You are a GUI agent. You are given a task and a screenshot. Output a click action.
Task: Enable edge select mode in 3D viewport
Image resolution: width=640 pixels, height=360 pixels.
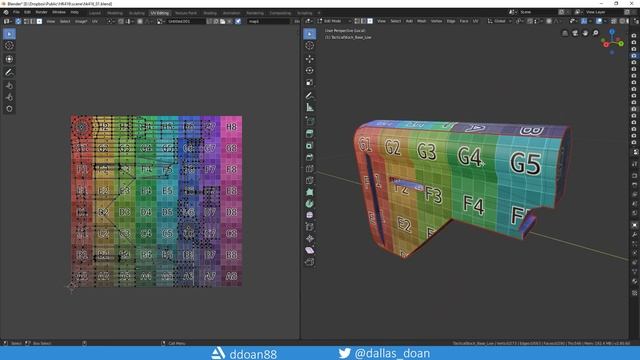coord(363,21)
